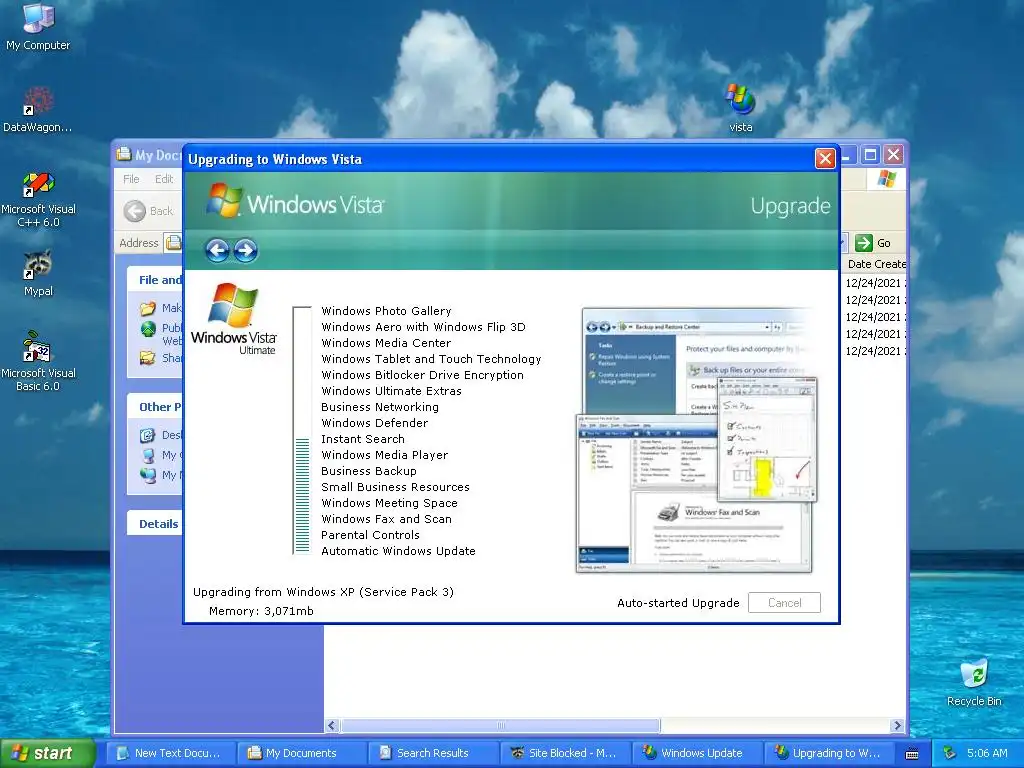This screenshot has height=768, width=1024.
Task: Click the Vista feature screenshot preview
Action: [696, 440]
